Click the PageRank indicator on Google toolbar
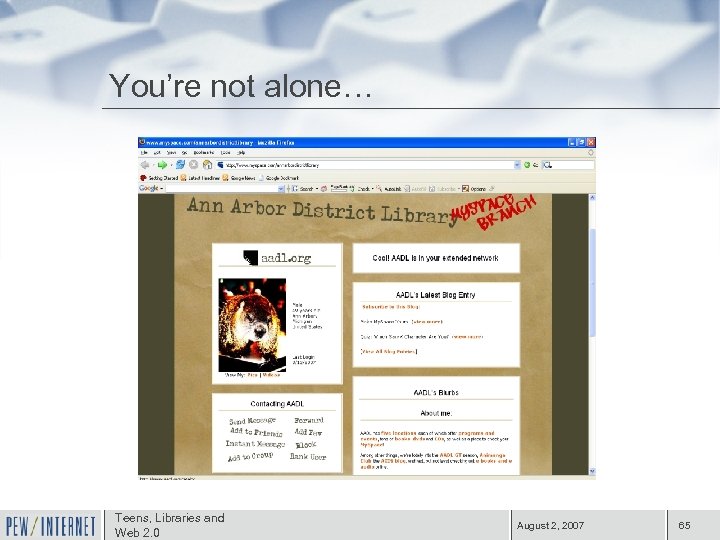The height and width of the screenshot is (540, 720). [x=339, y=188]
